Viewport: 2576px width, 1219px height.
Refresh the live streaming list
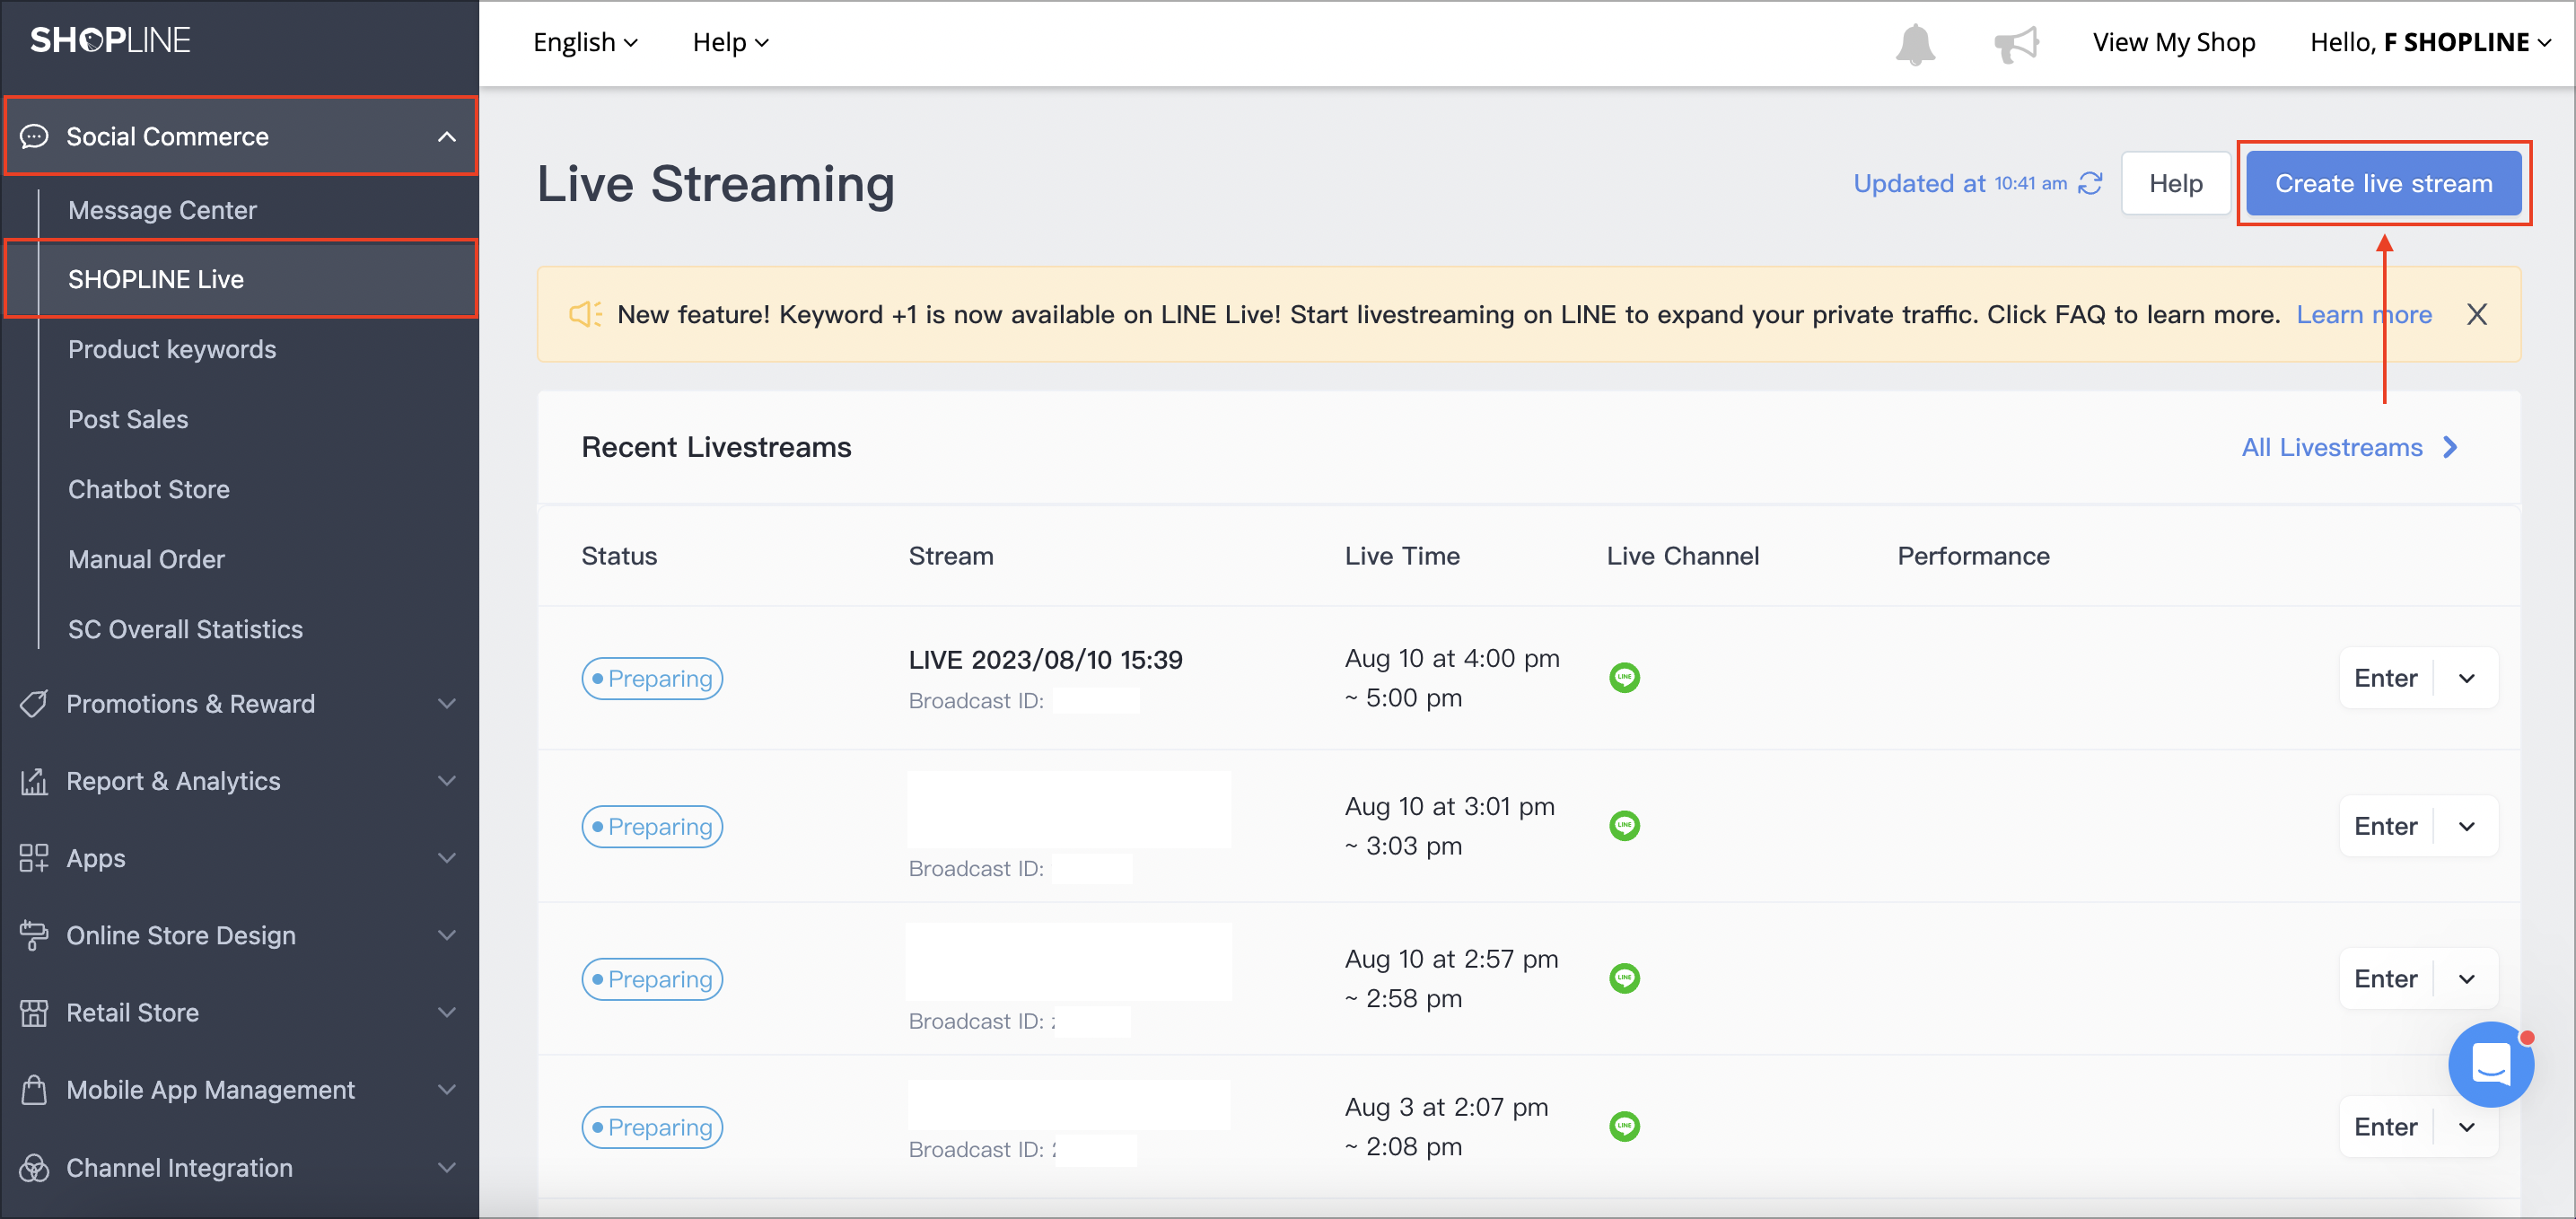[x=2090, y=183]
